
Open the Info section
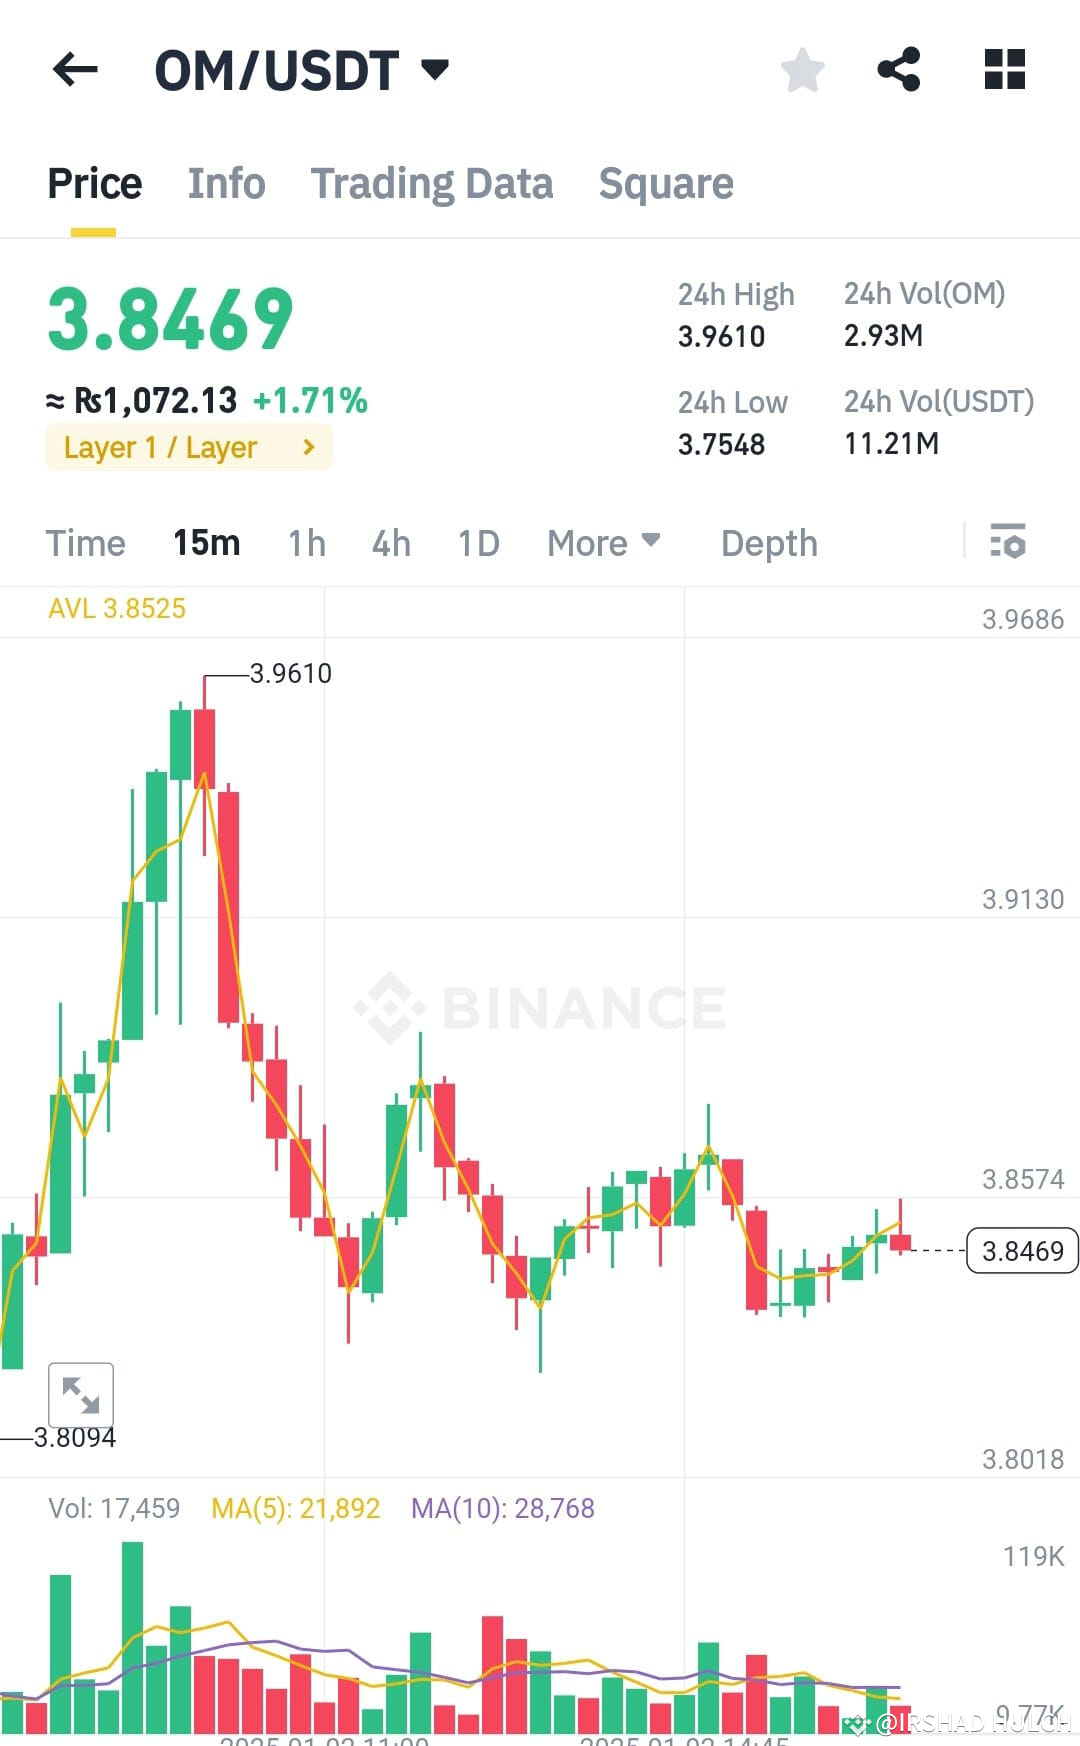225,183
